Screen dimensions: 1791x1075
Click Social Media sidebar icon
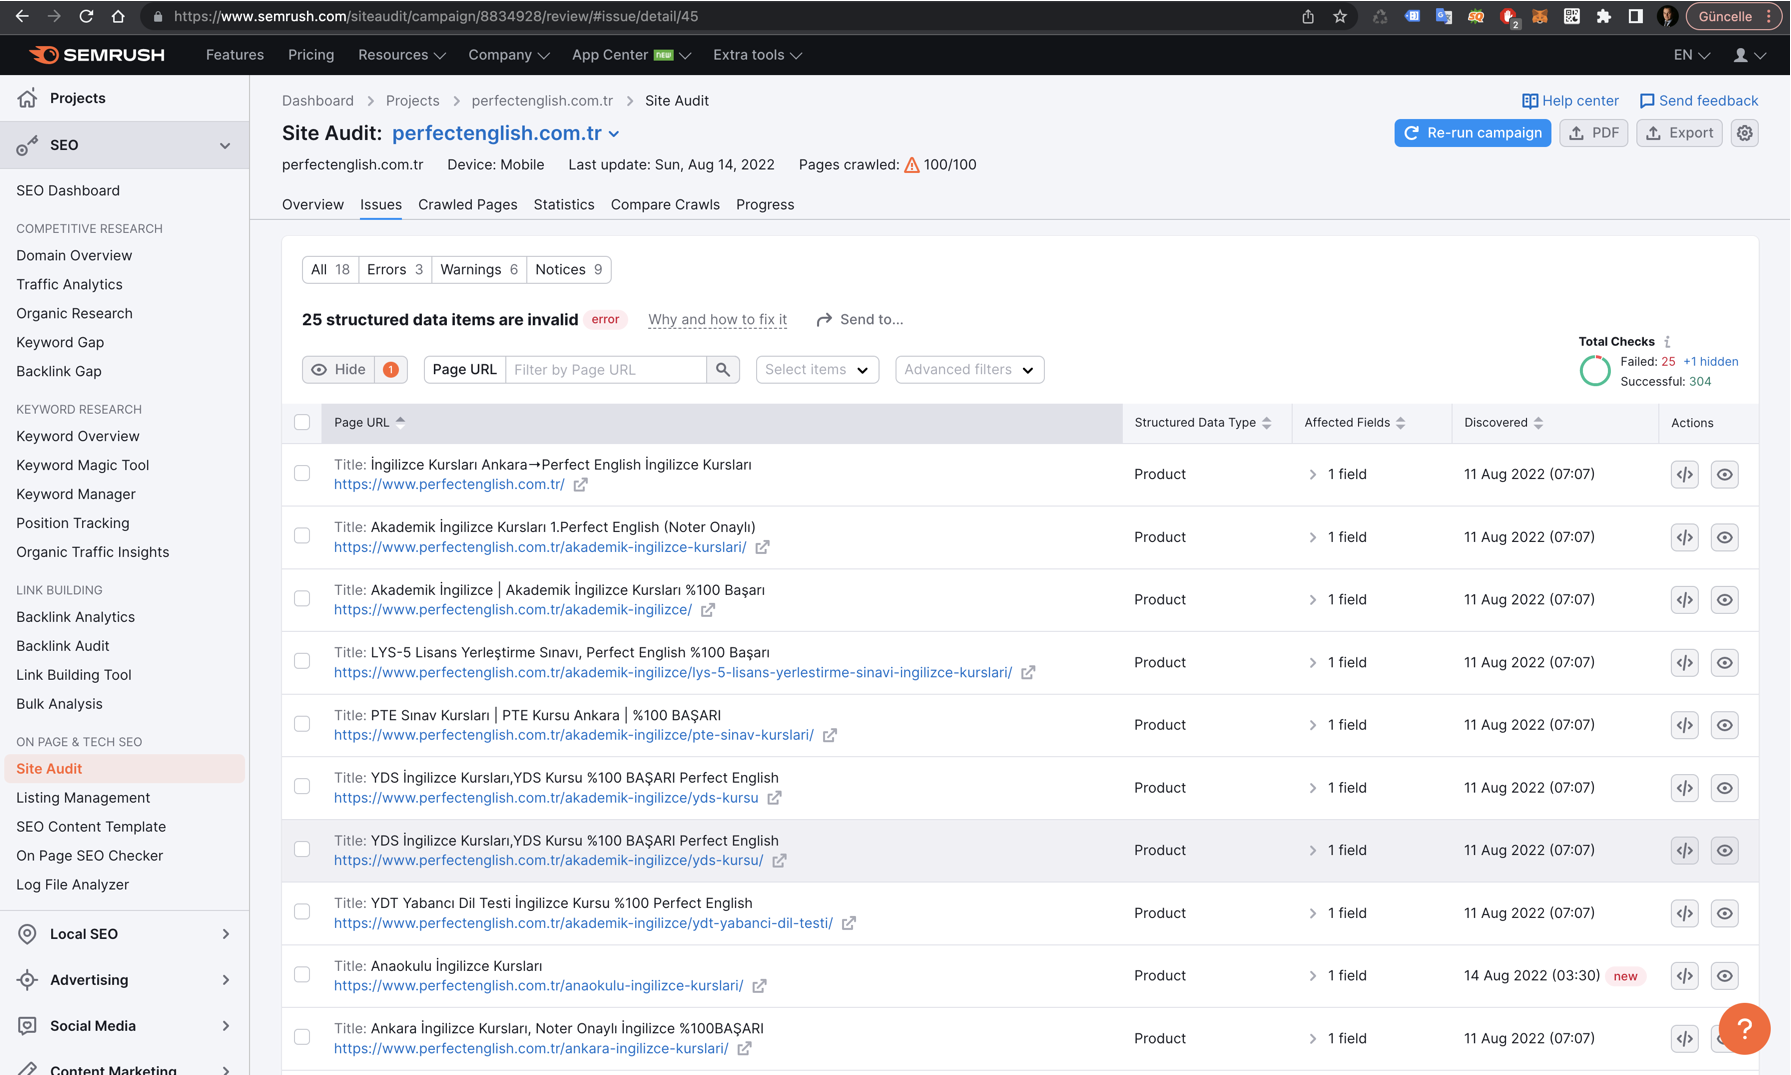pos(27,1026)
